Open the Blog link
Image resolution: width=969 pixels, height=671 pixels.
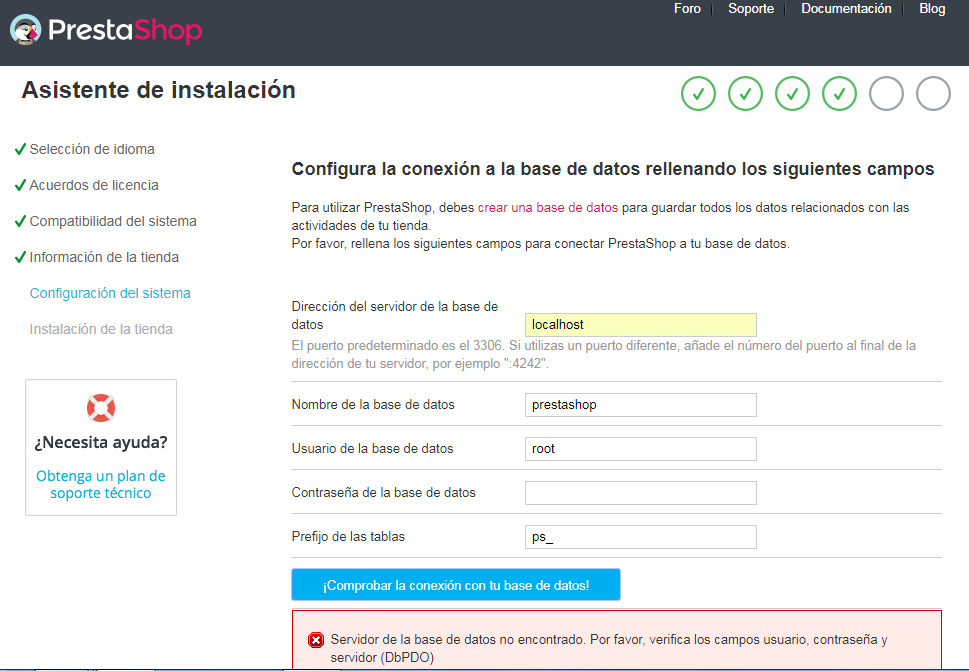click(932, 9)
